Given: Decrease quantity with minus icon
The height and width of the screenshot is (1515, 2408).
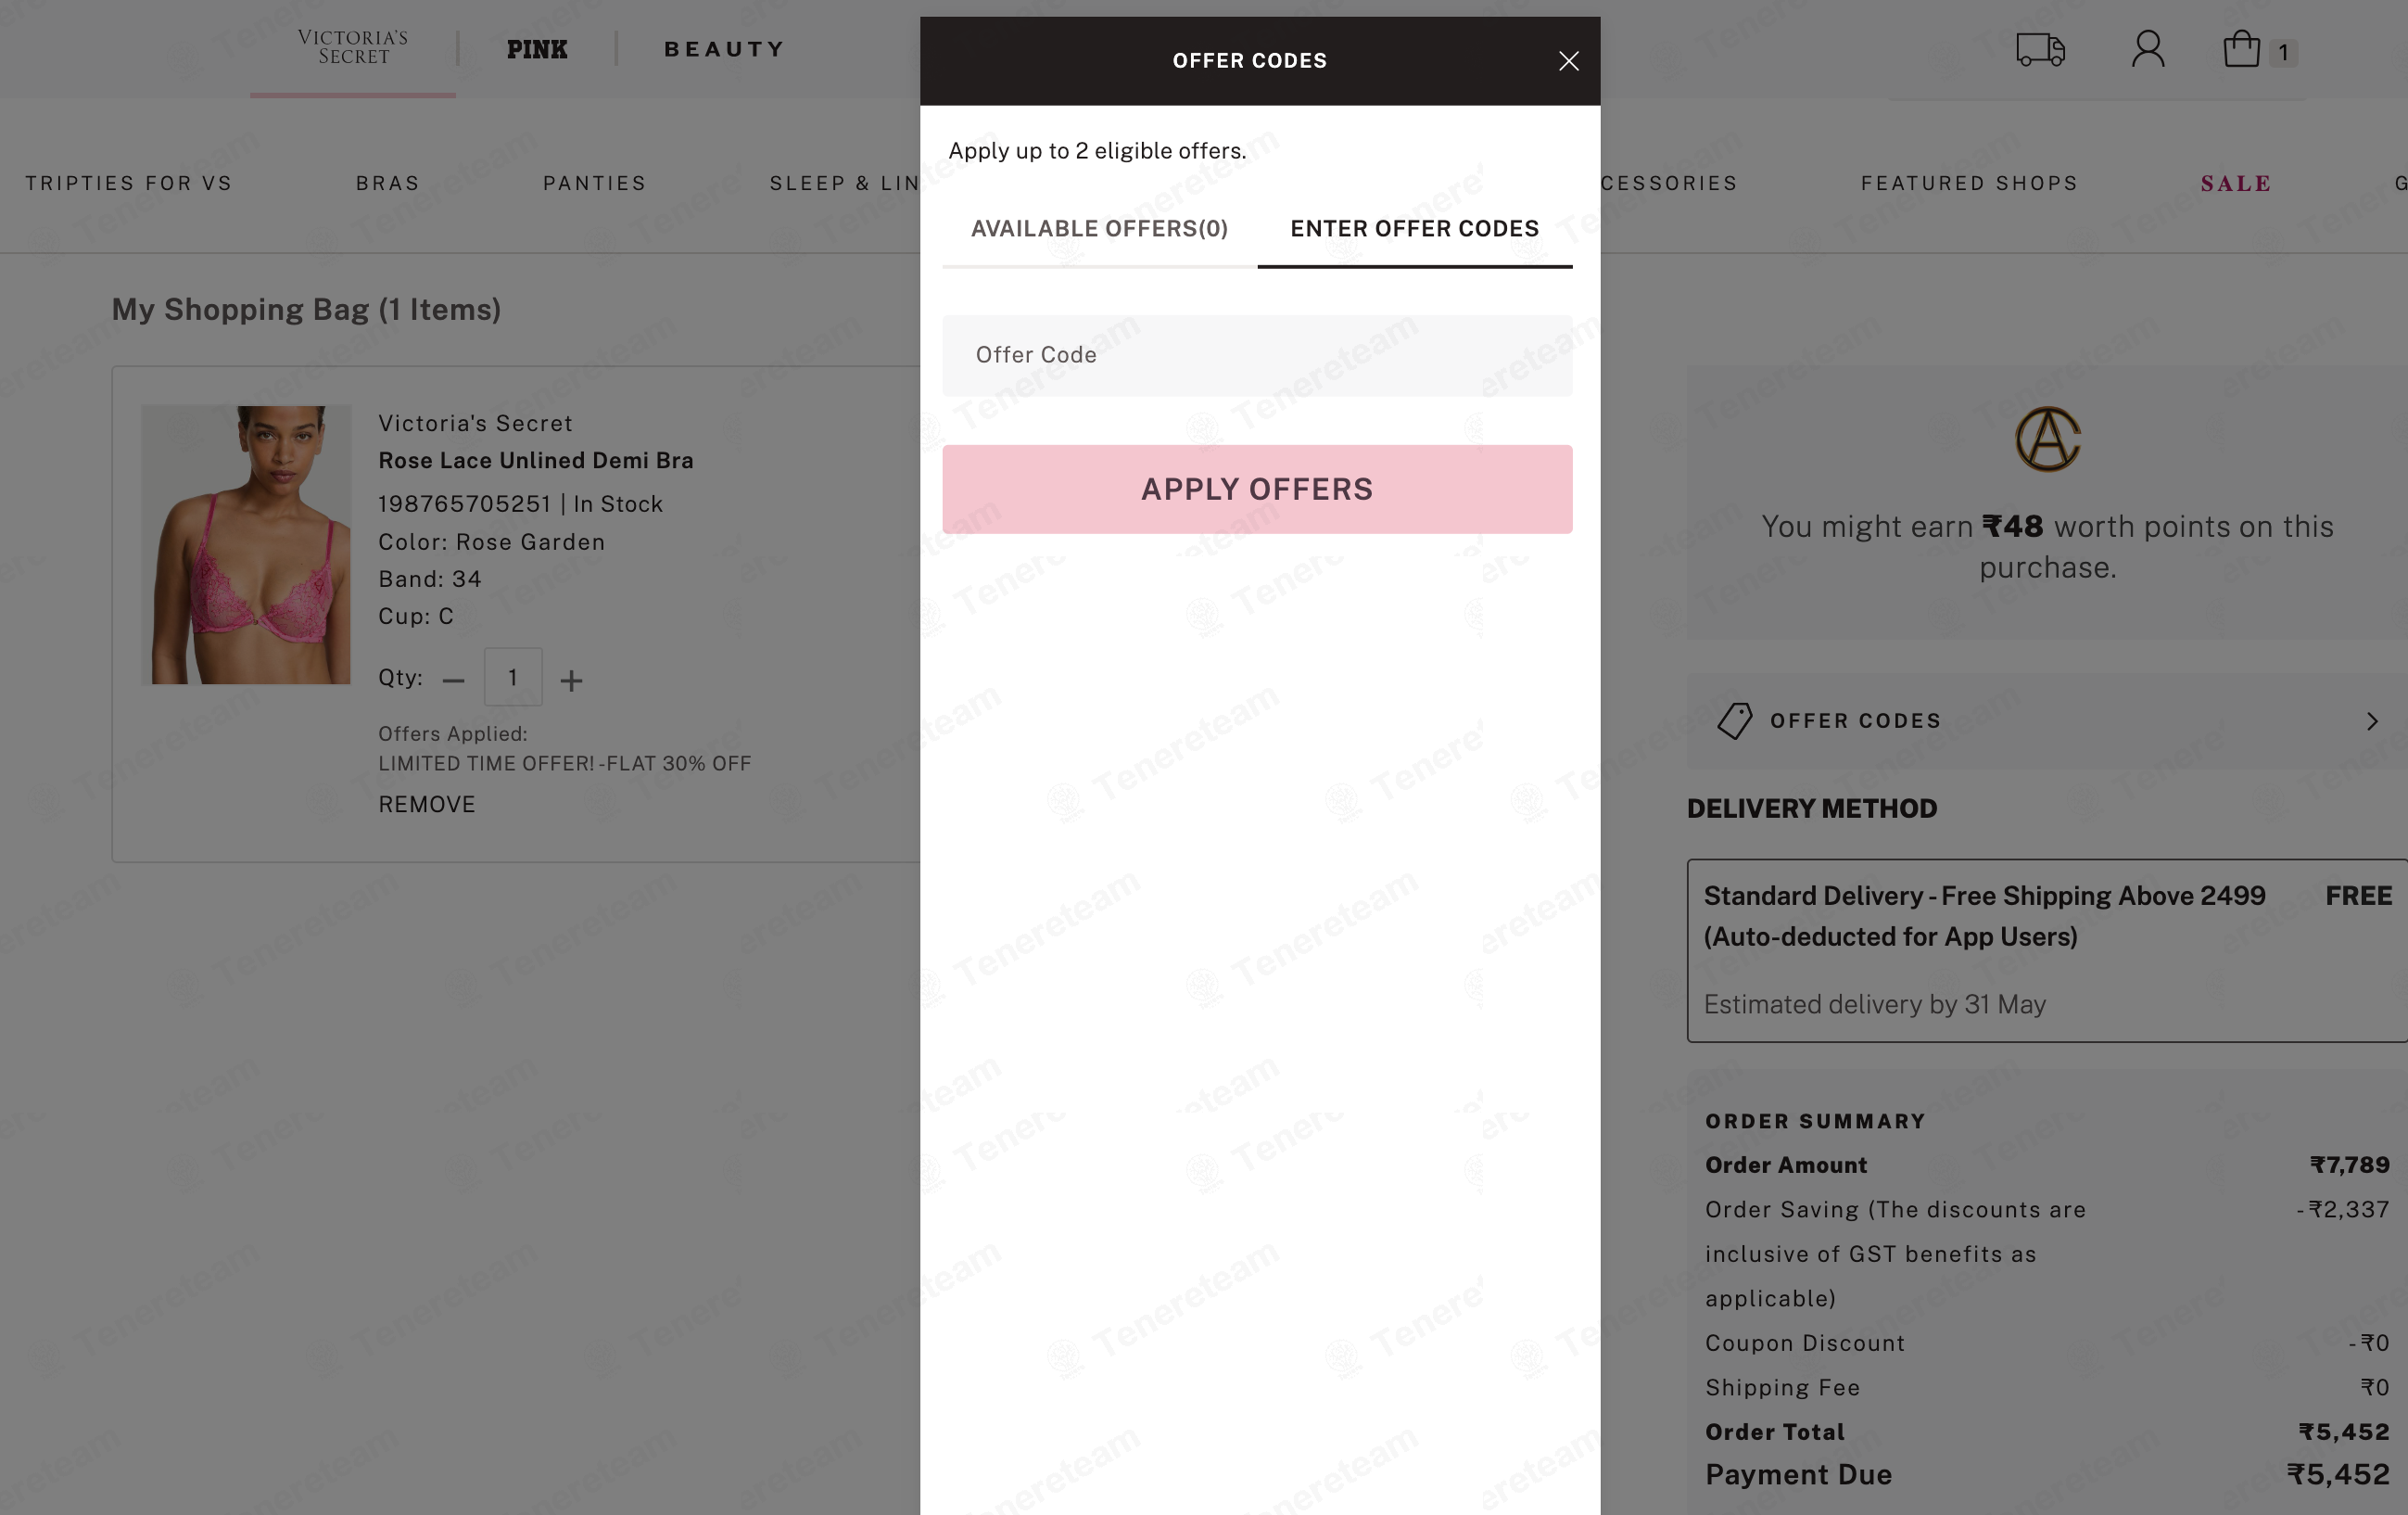Looking at the screenshot, I should [454, 681].
